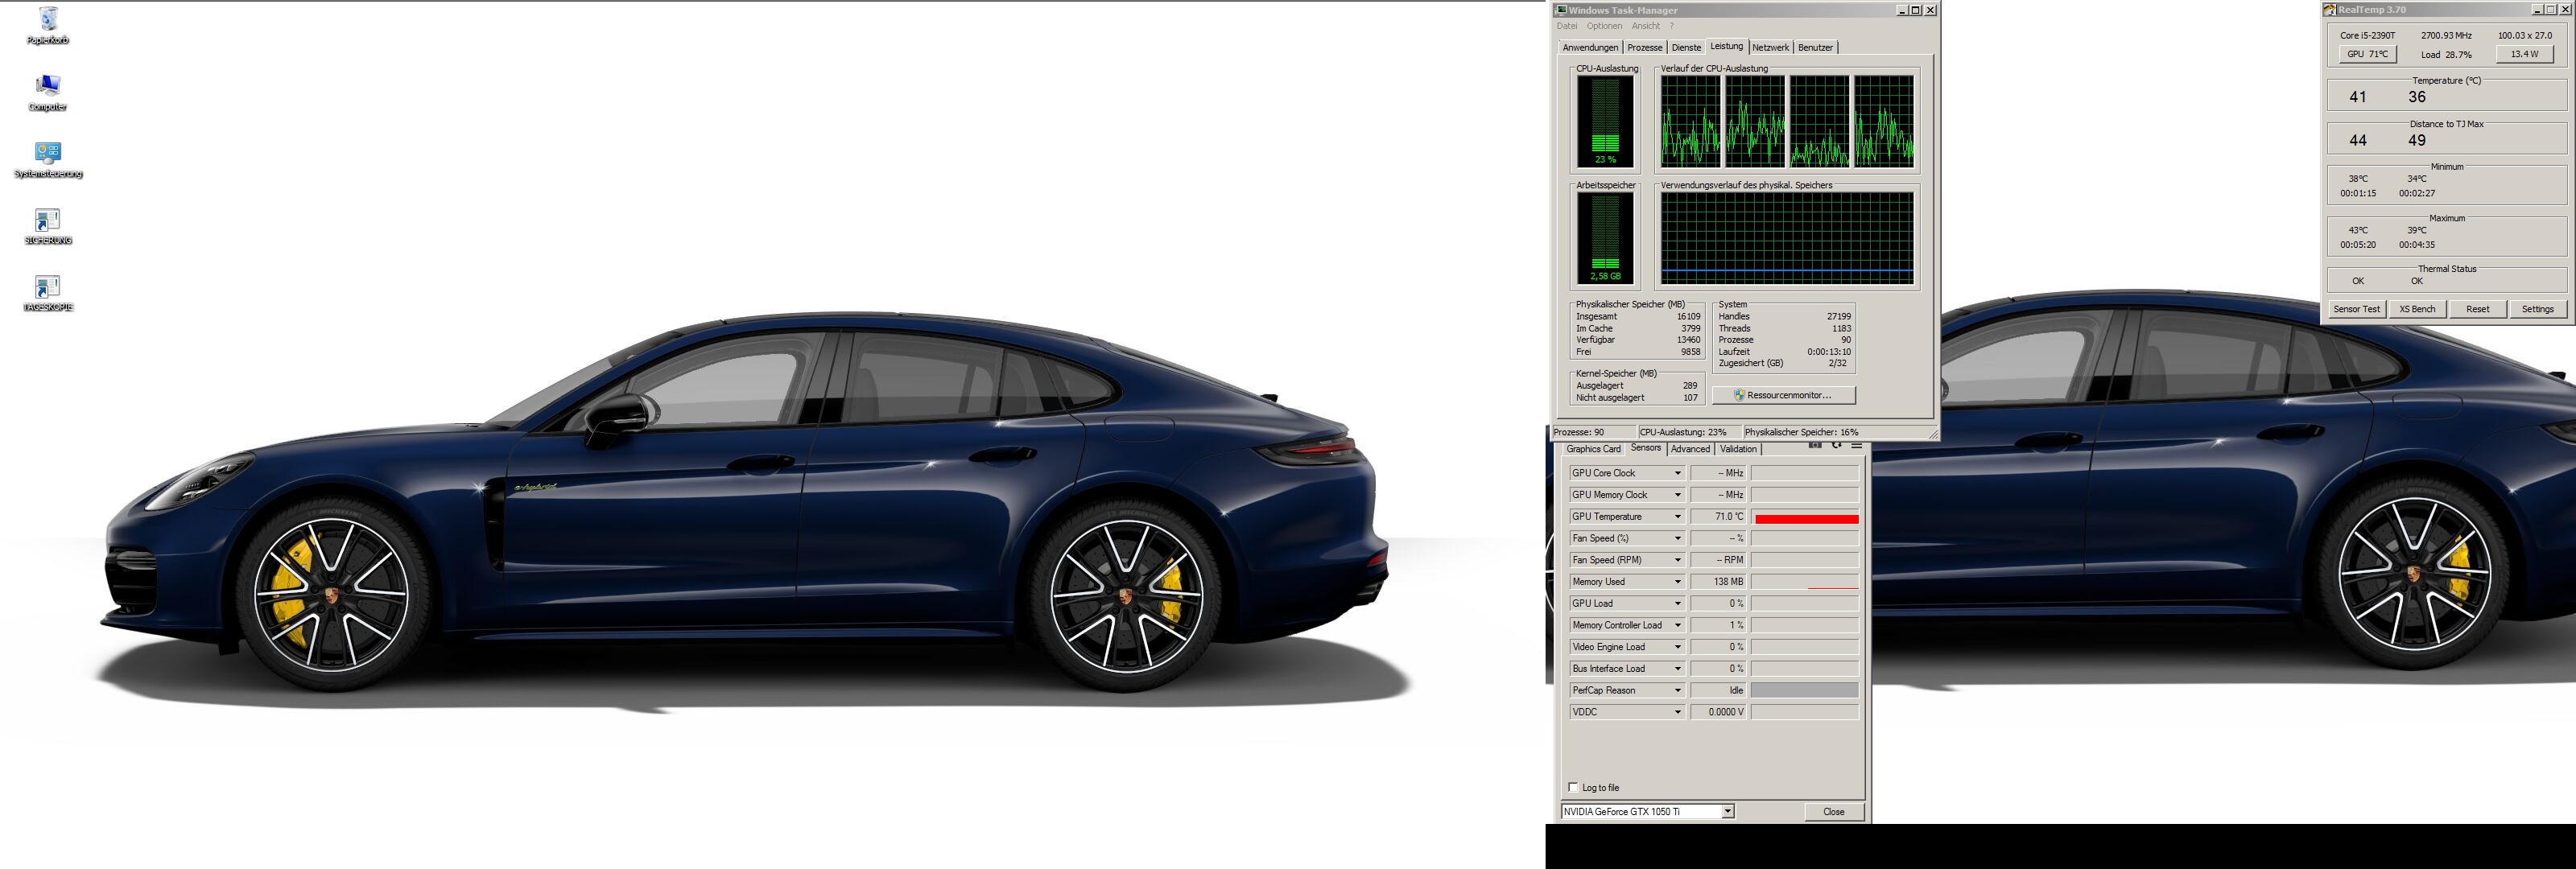Click the GPU-Z refresh icon
This screenshot has height=869, width=2576.
pos(1836,445)
